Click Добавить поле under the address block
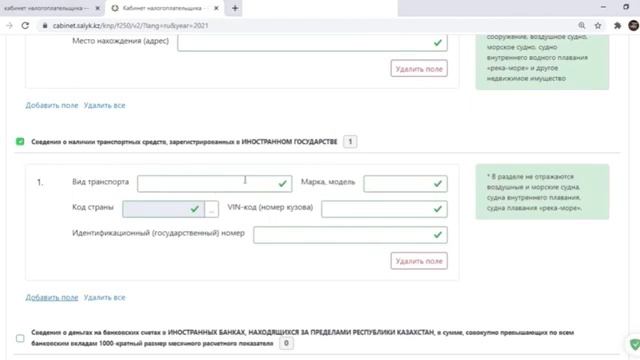 pos(51,105)
